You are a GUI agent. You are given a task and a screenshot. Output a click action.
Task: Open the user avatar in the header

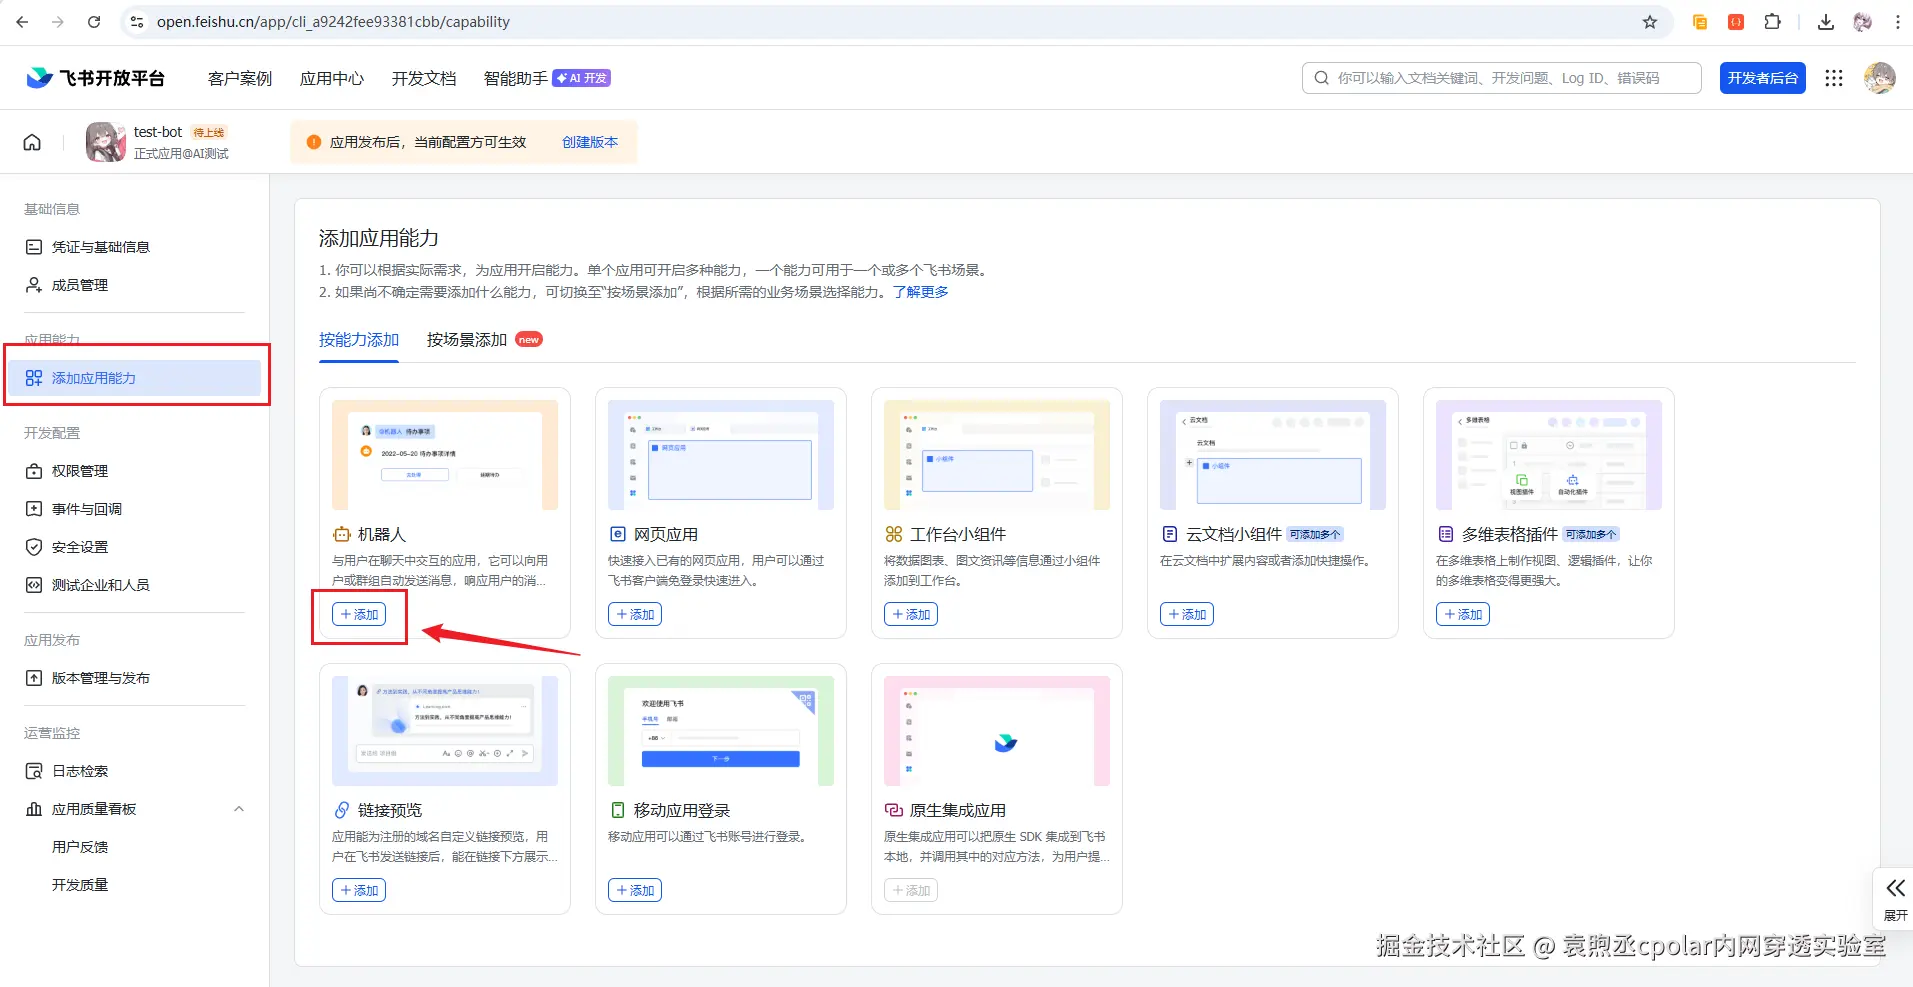pyautogui.click(x=1880, y=78)
